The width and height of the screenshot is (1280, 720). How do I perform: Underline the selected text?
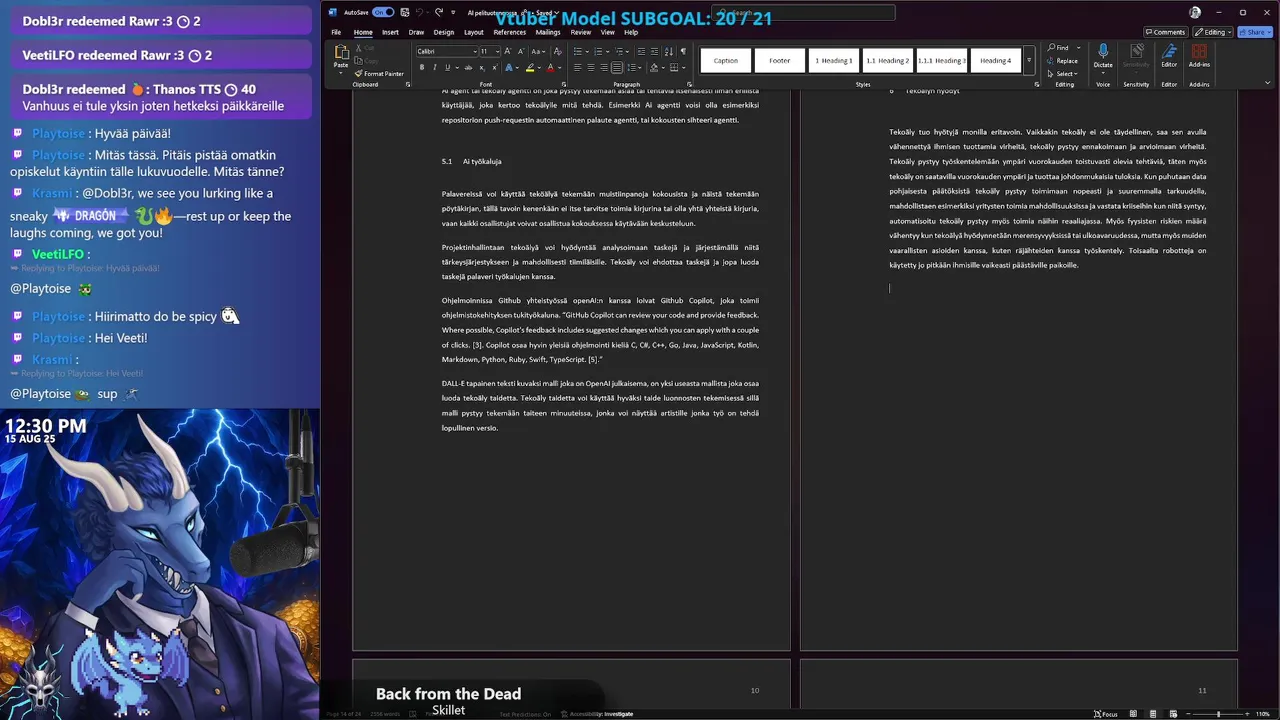[x=447, y=67]
